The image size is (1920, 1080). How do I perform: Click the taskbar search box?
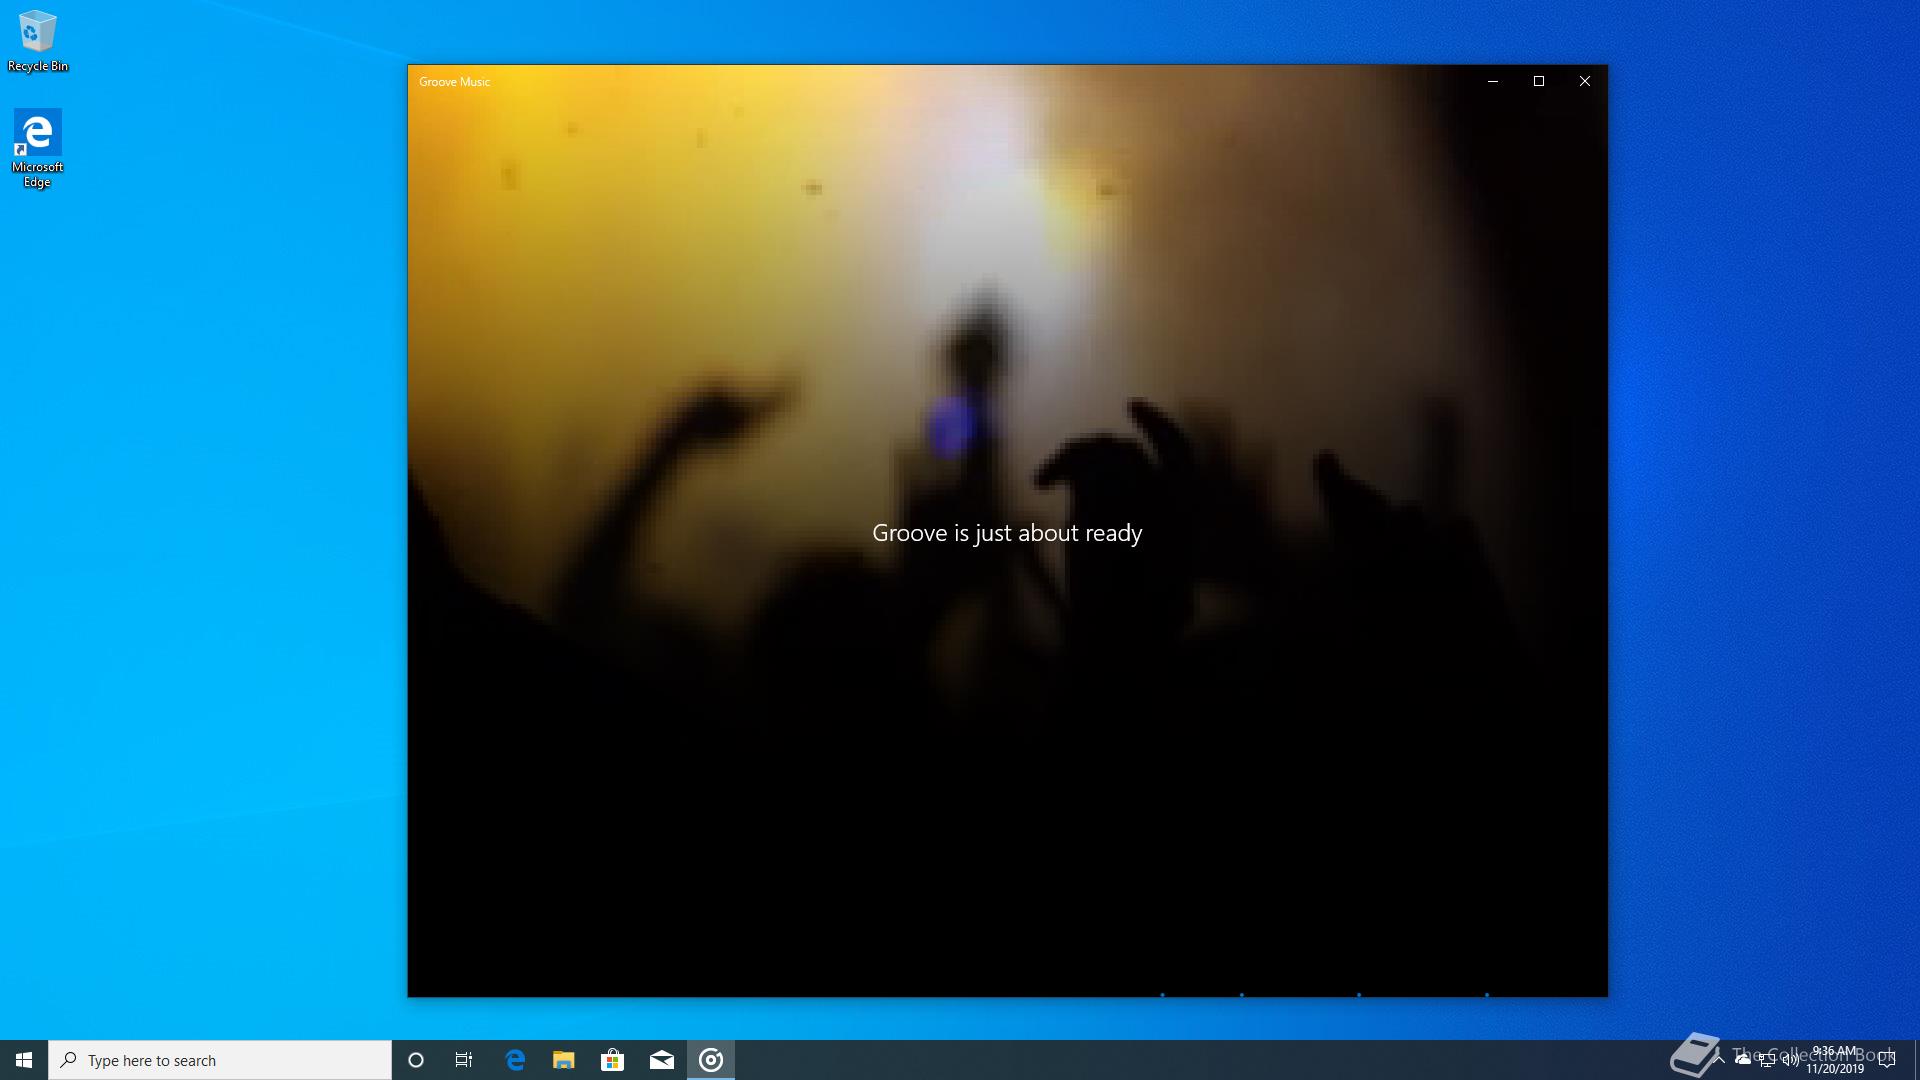pyautogui.click(x=220, y=1060)
